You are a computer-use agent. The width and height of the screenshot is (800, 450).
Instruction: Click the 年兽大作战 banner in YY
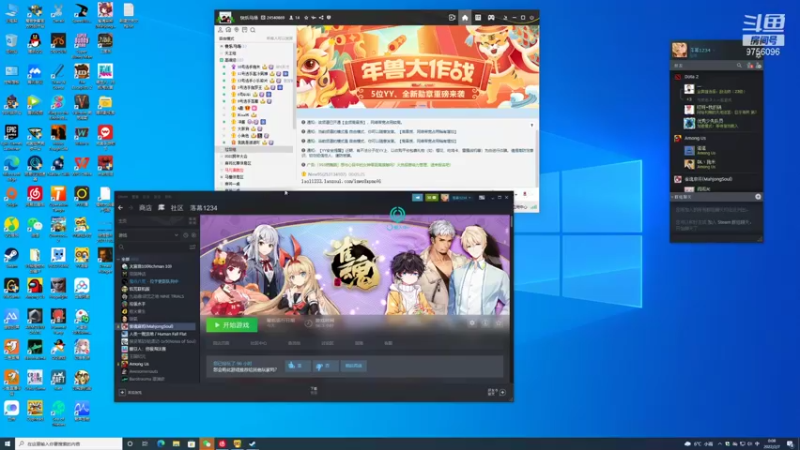point(417,66)
